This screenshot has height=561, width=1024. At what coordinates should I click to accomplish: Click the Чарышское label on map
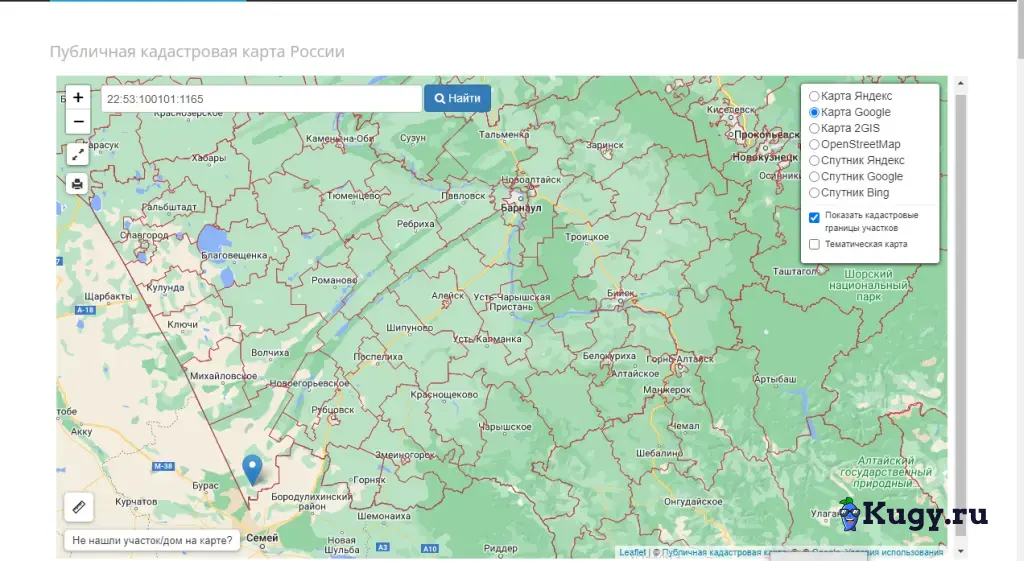pyautogui.click(x=505, y=427)
